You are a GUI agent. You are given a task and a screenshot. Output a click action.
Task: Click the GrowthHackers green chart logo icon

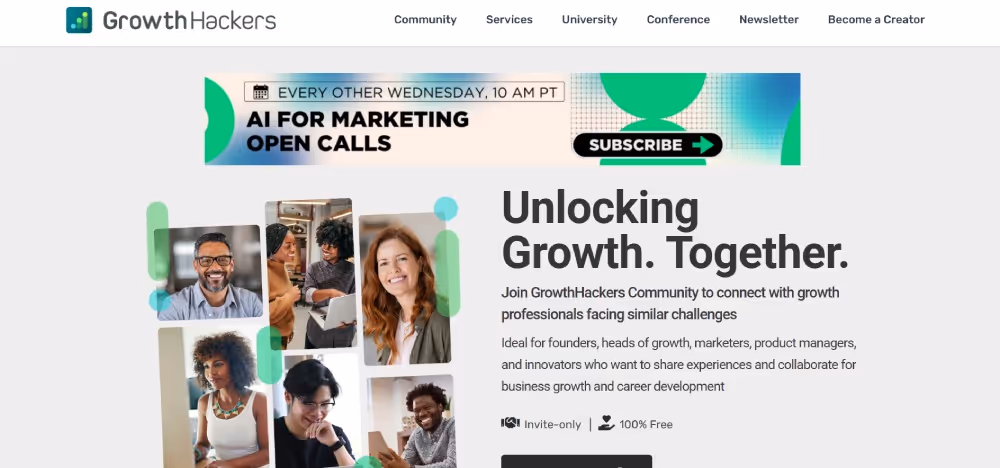click(x=79, y=20)
